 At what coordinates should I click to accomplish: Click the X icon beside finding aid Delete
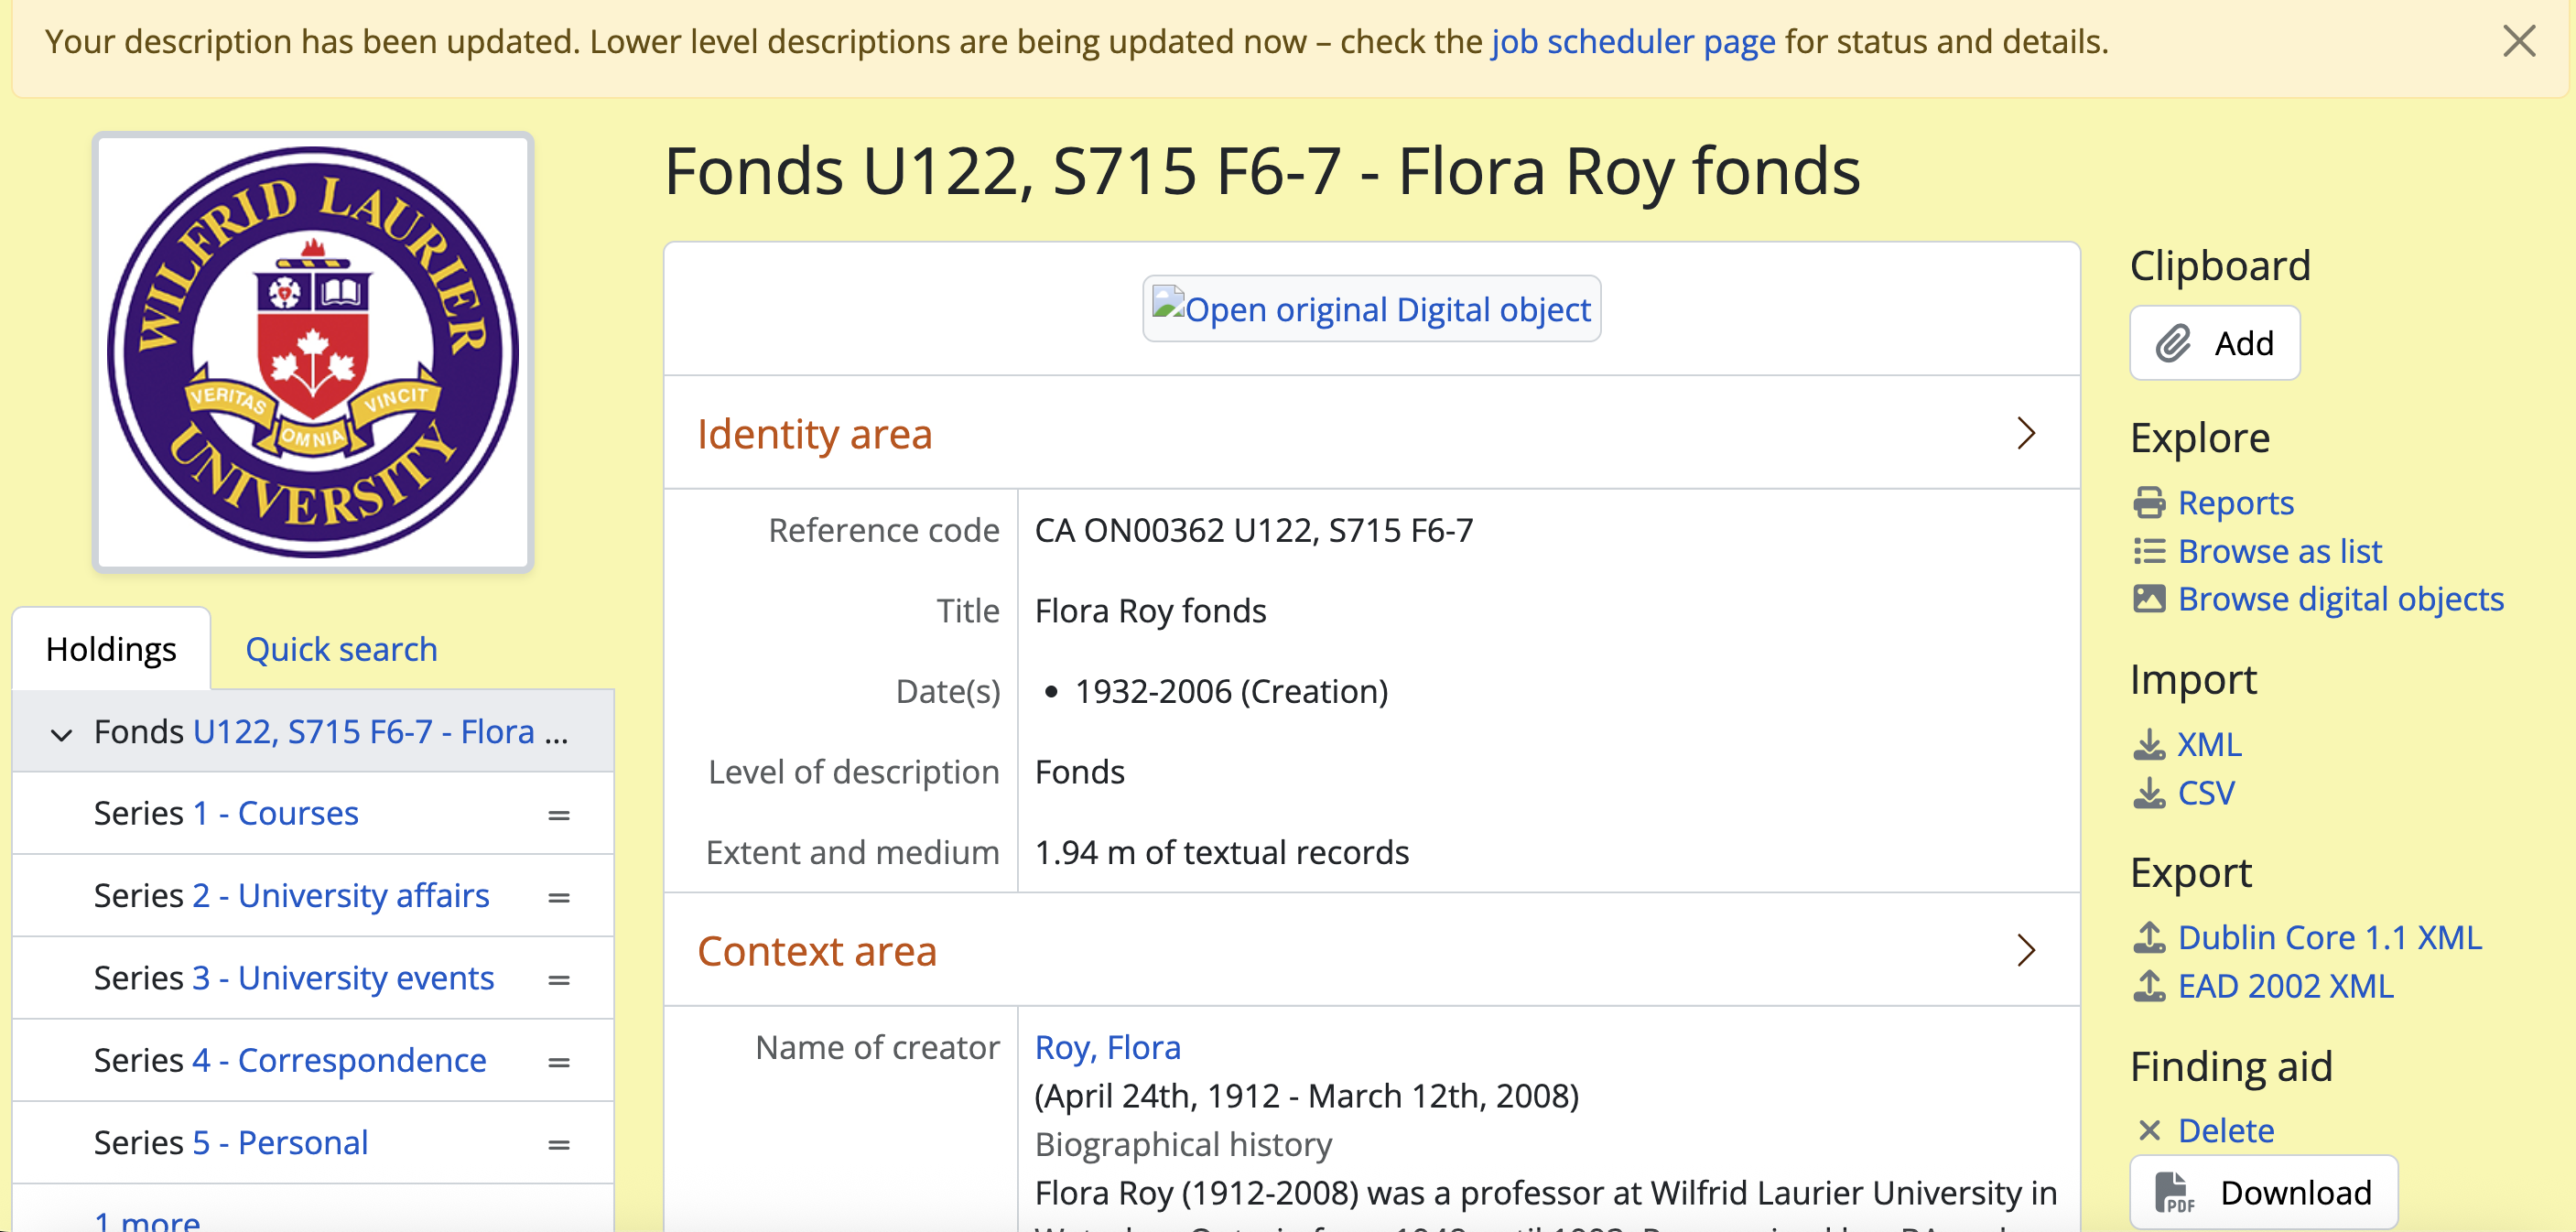coord(2149,1131)
